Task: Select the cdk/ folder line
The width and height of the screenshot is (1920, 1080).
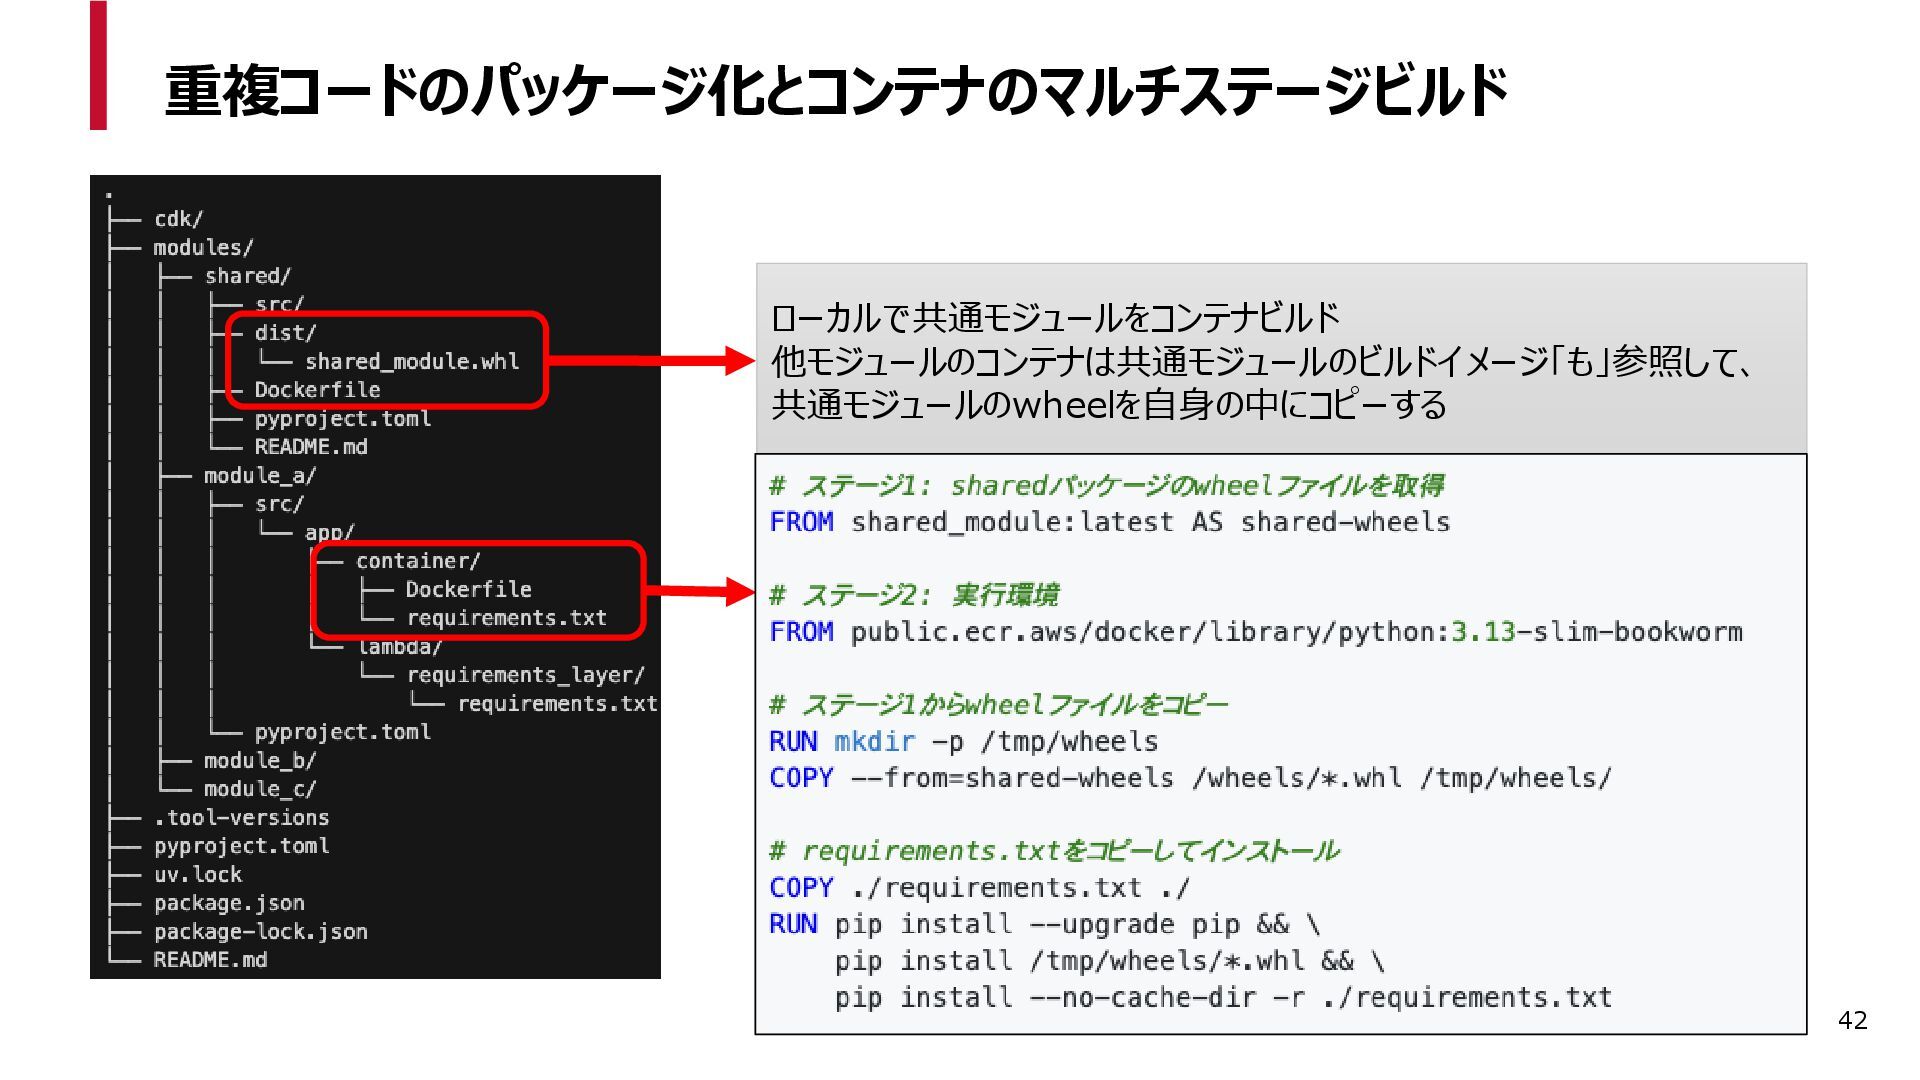Action: (x=178, y=219)
